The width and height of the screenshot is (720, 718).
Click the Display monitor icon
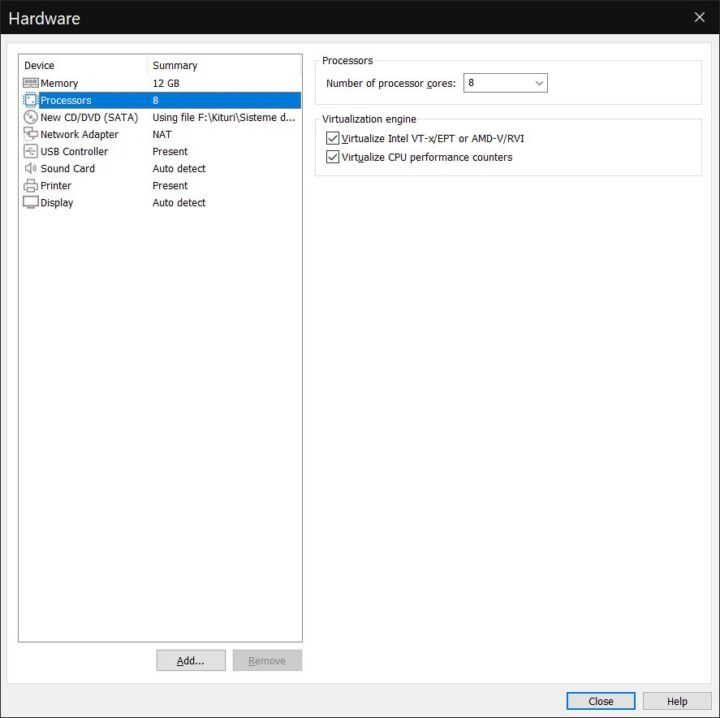(x=30, y=202)
